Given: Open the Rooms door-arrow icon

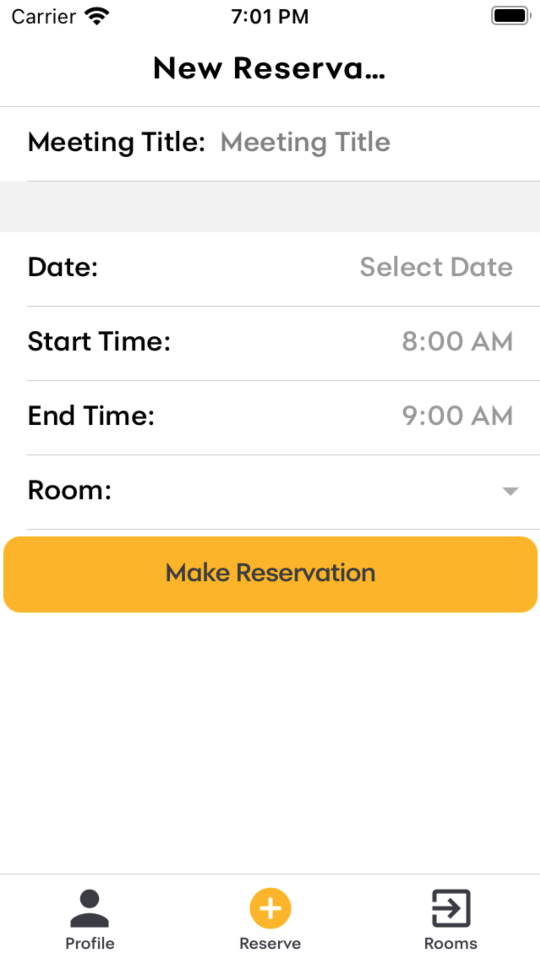Looking at the screenshot, I should tap(451, 908).
